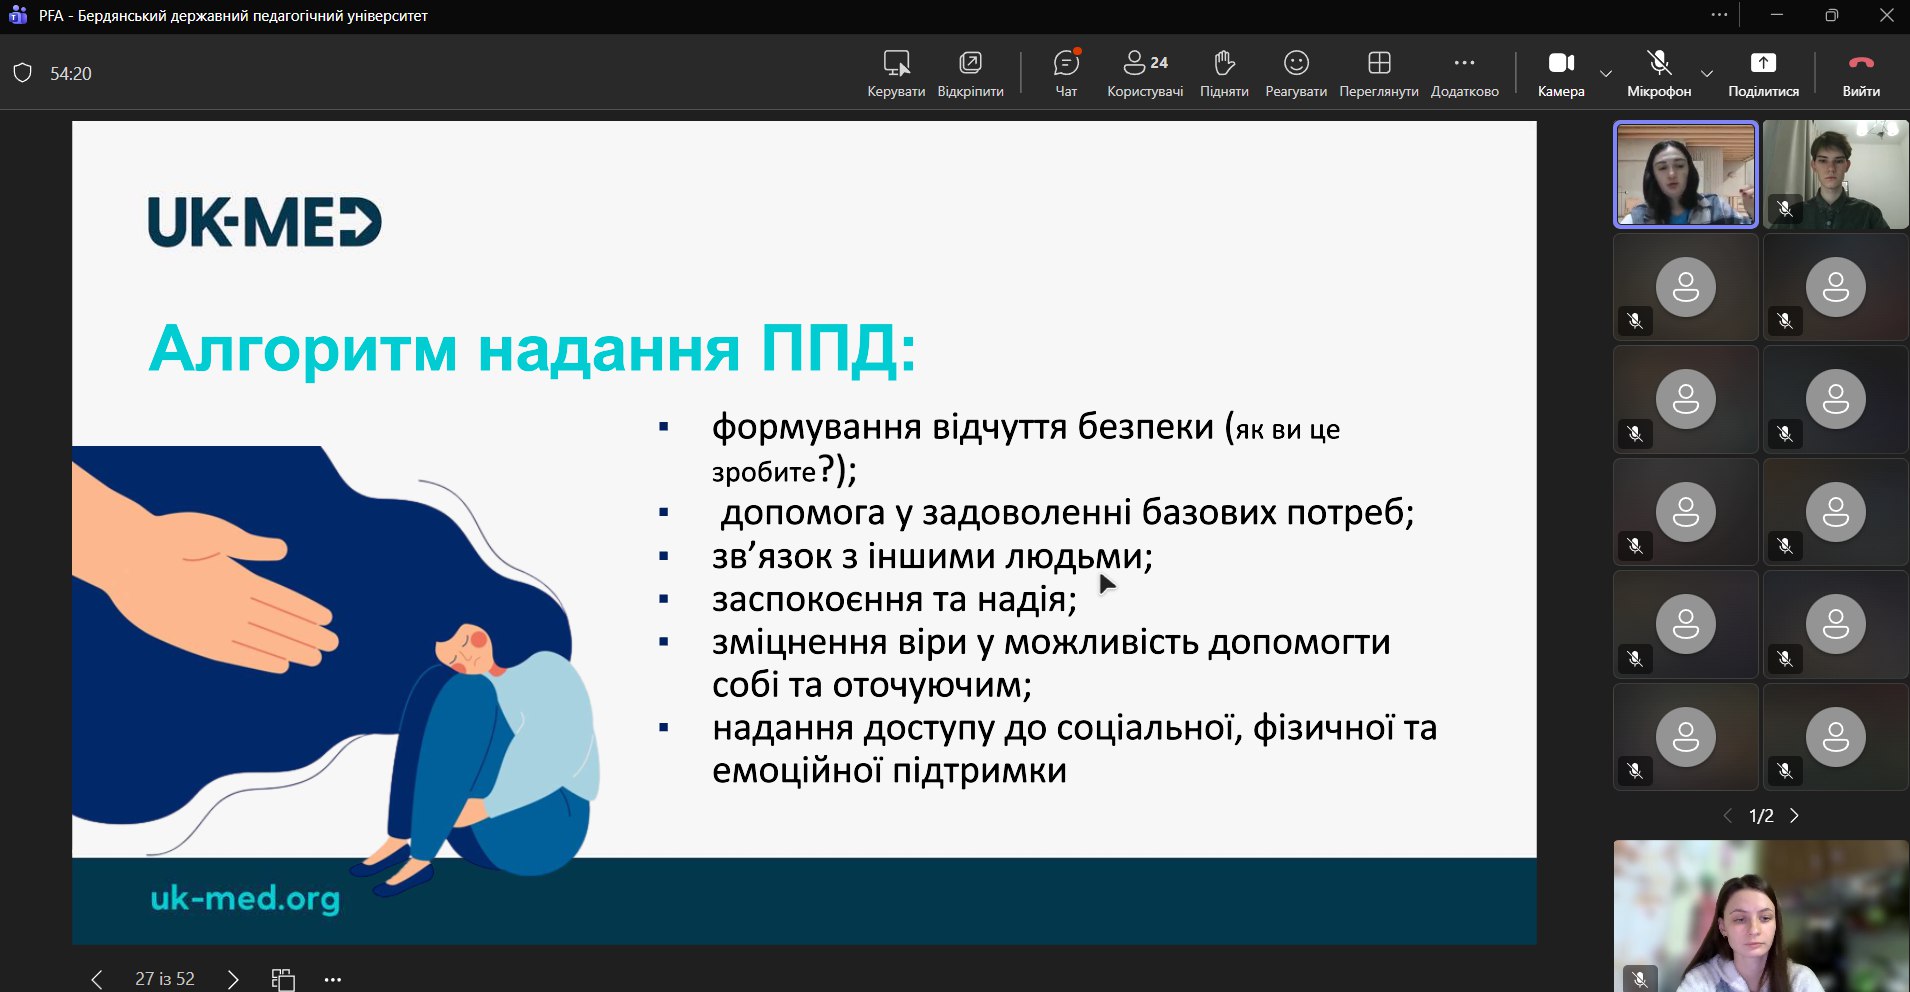Show the Користувачі participants list

click(x=1144, y=73)
